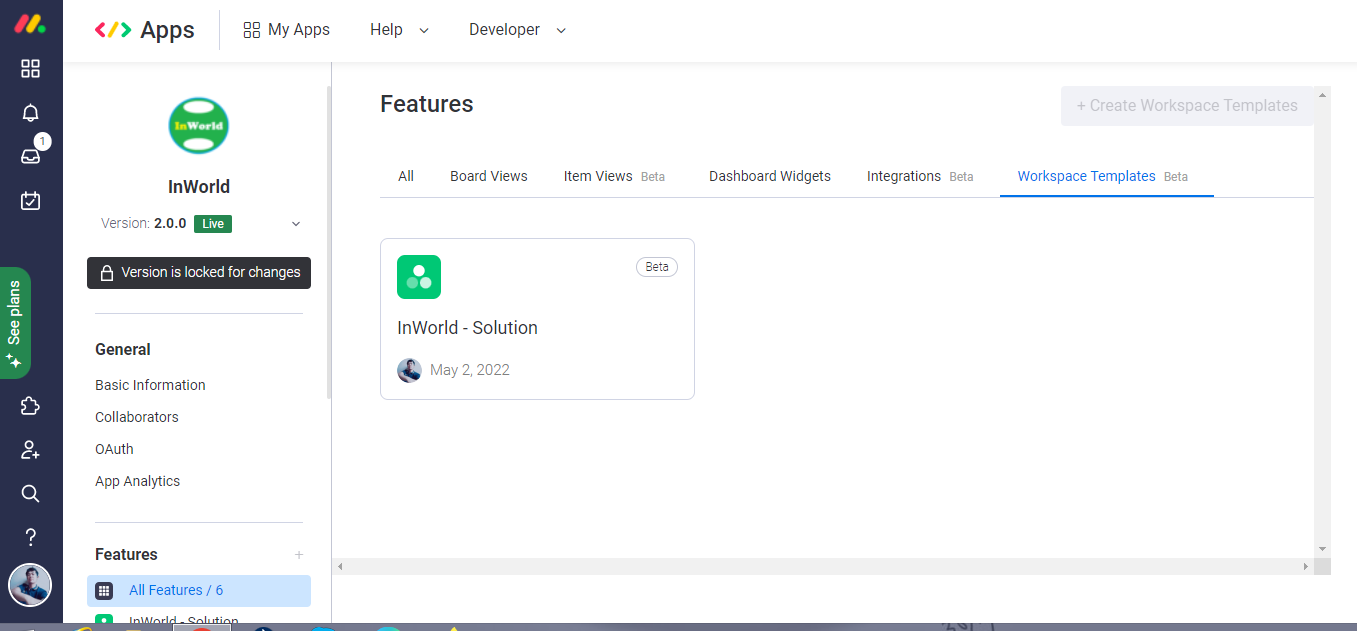Open the OAuth settings

(114, 449)
